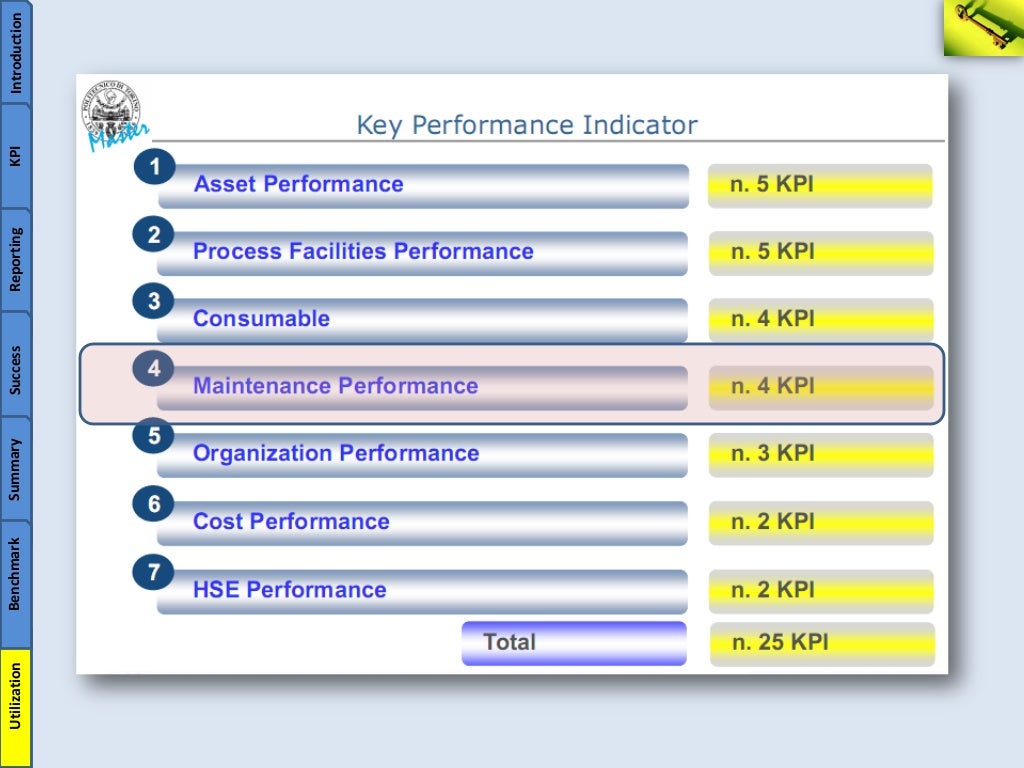Open the Benchmark side tab
The image size is (1024, 768).
(16, 584)
